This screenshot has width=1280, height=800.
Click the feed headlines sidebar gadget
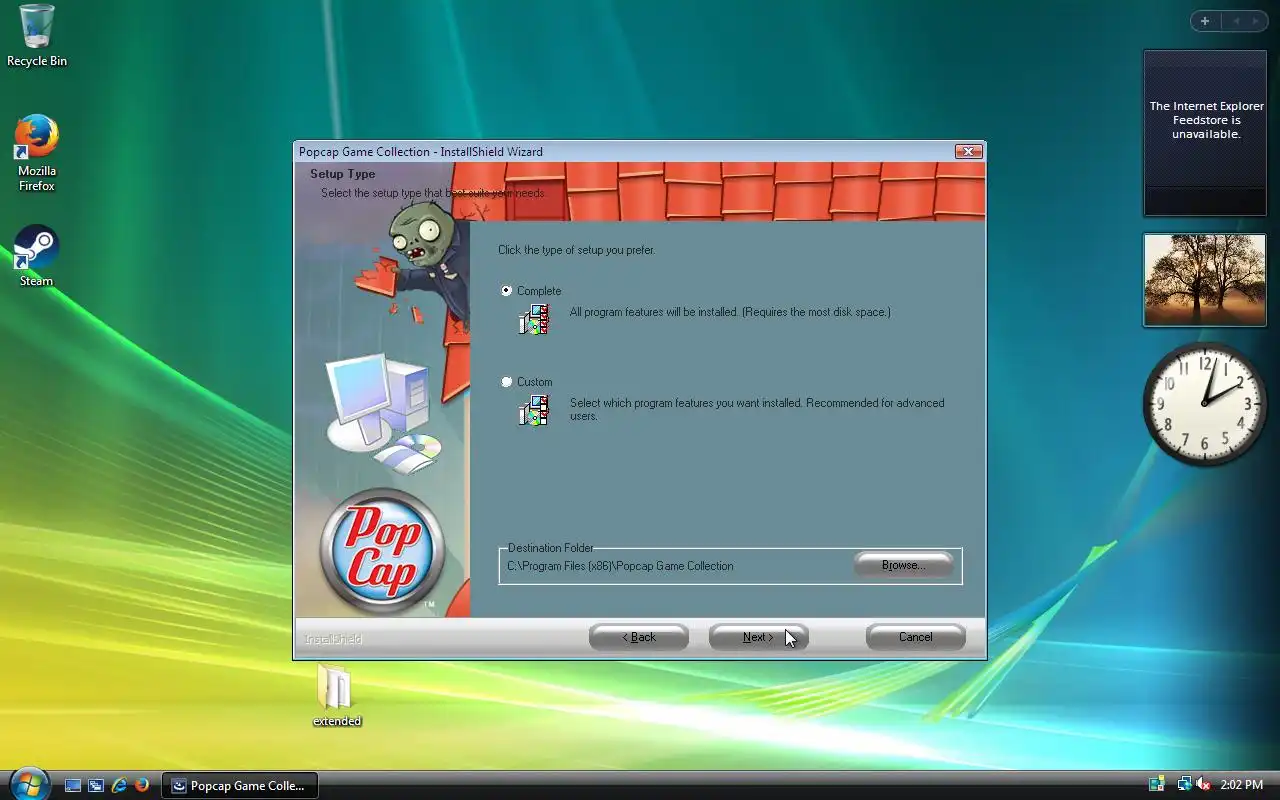[1205, 133]
